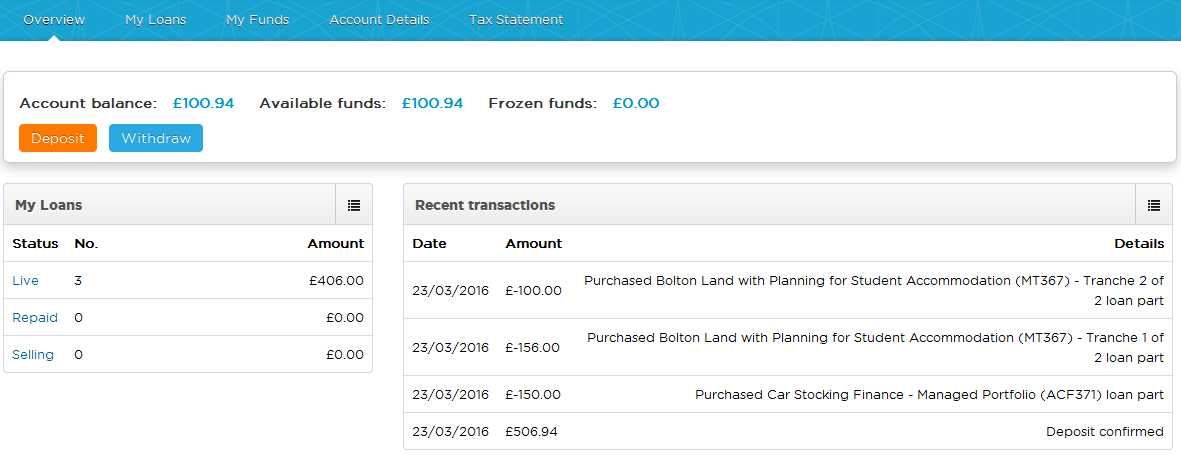Click the orange Deposit button
Viewport: 1181px width, 455px height.
pos(58,139)
